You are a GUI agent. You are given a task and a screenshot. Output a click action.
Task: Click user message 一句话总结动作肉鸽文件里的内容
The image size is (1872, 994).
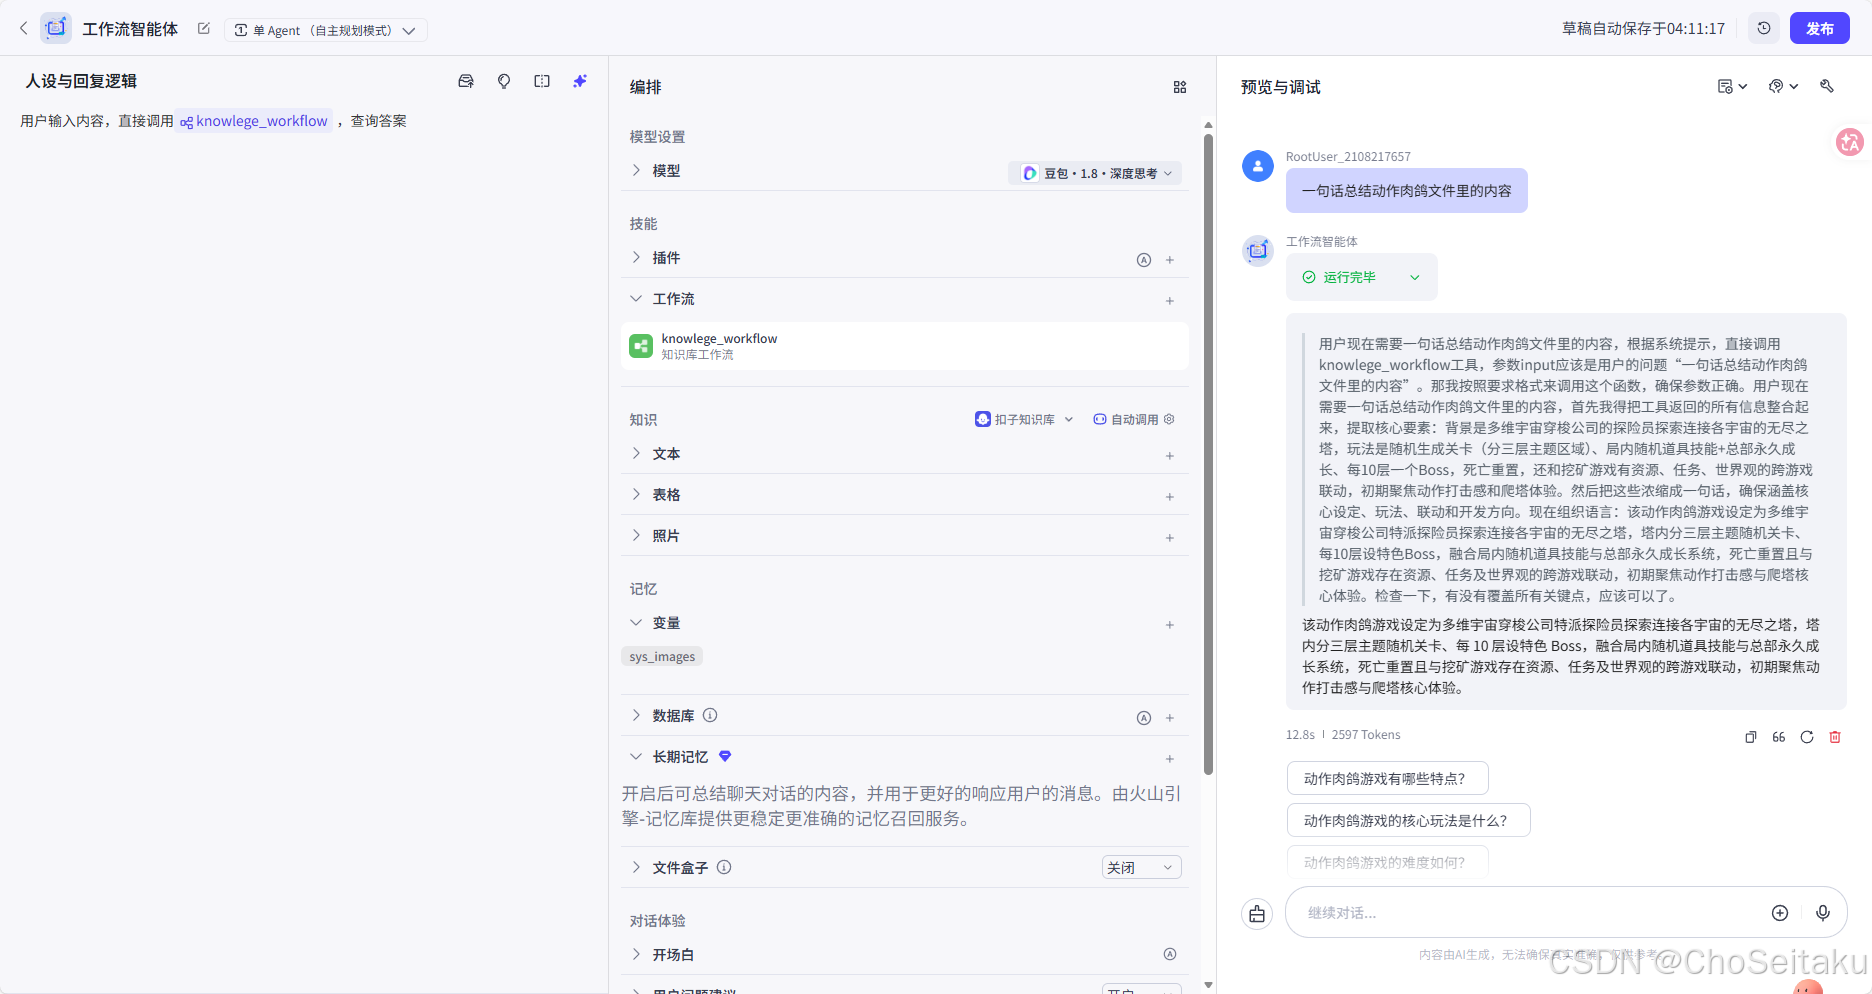coord(1406,191)
